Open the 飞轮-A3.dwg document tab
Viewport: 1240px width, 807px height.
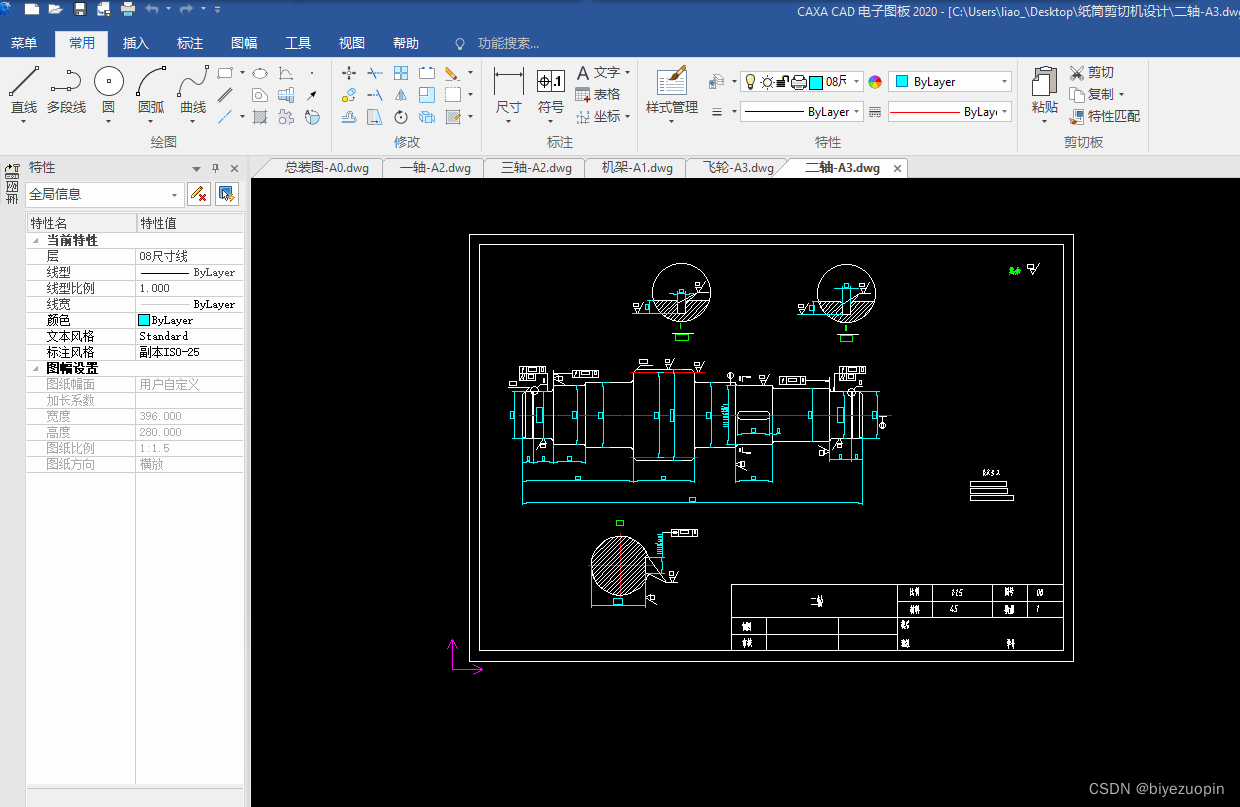point(738,168)
